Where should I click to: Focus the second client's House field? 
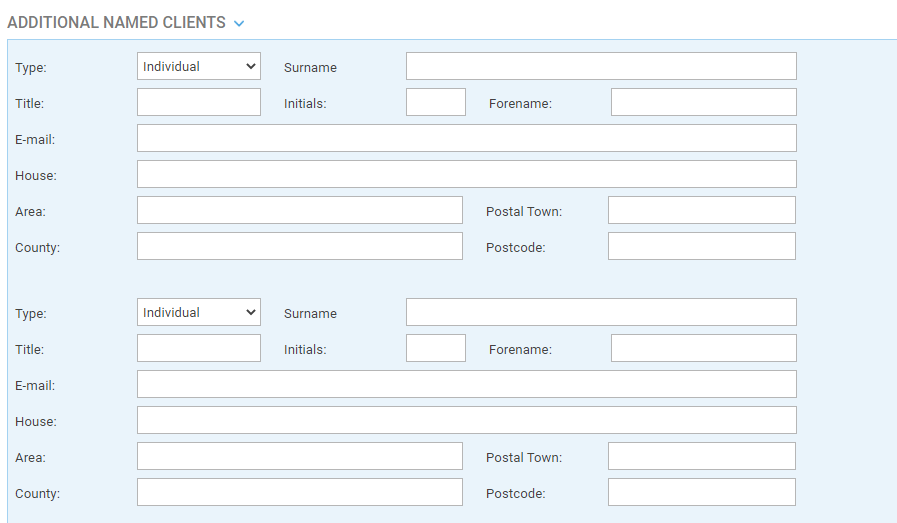467,421
